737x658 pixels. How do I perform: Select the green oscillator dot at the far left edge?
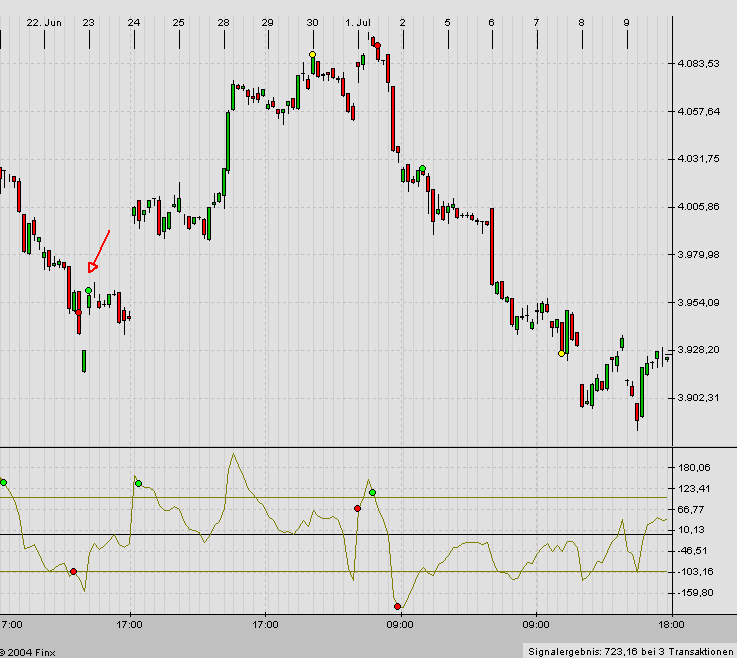pyautogui.click(x=3, y=482)
